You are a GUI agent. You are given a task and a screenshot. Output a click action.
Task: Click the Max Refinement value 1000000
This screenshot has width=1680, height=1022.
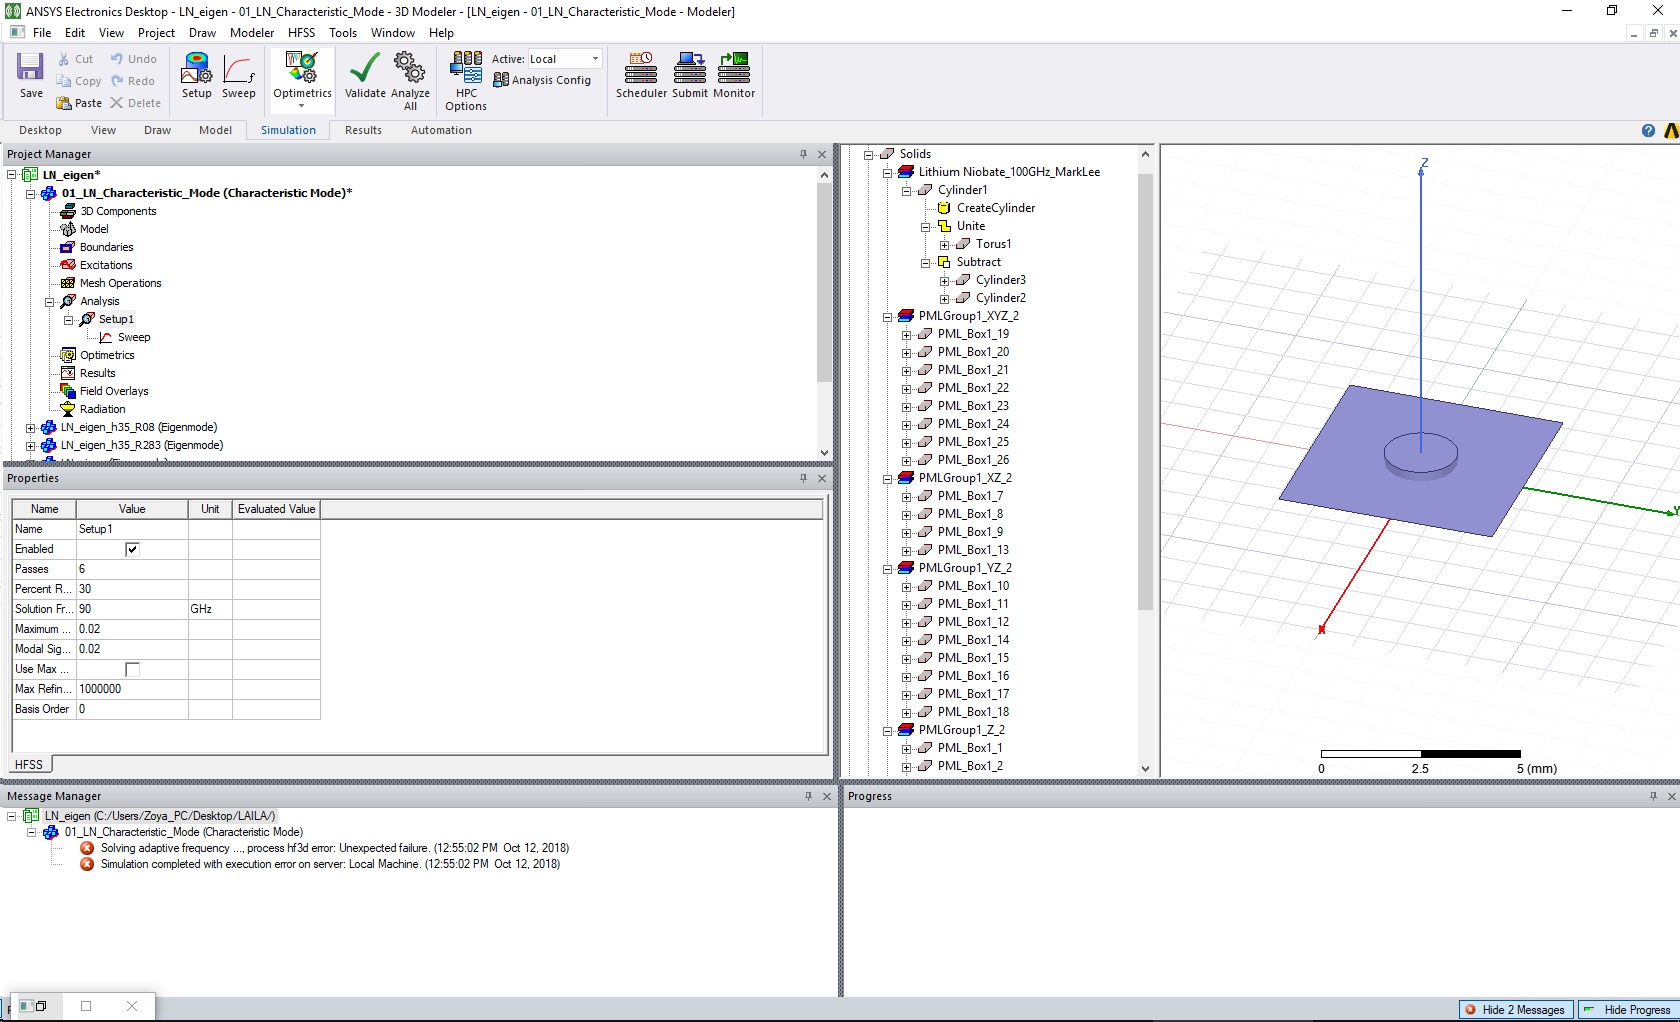pos(132,689)
